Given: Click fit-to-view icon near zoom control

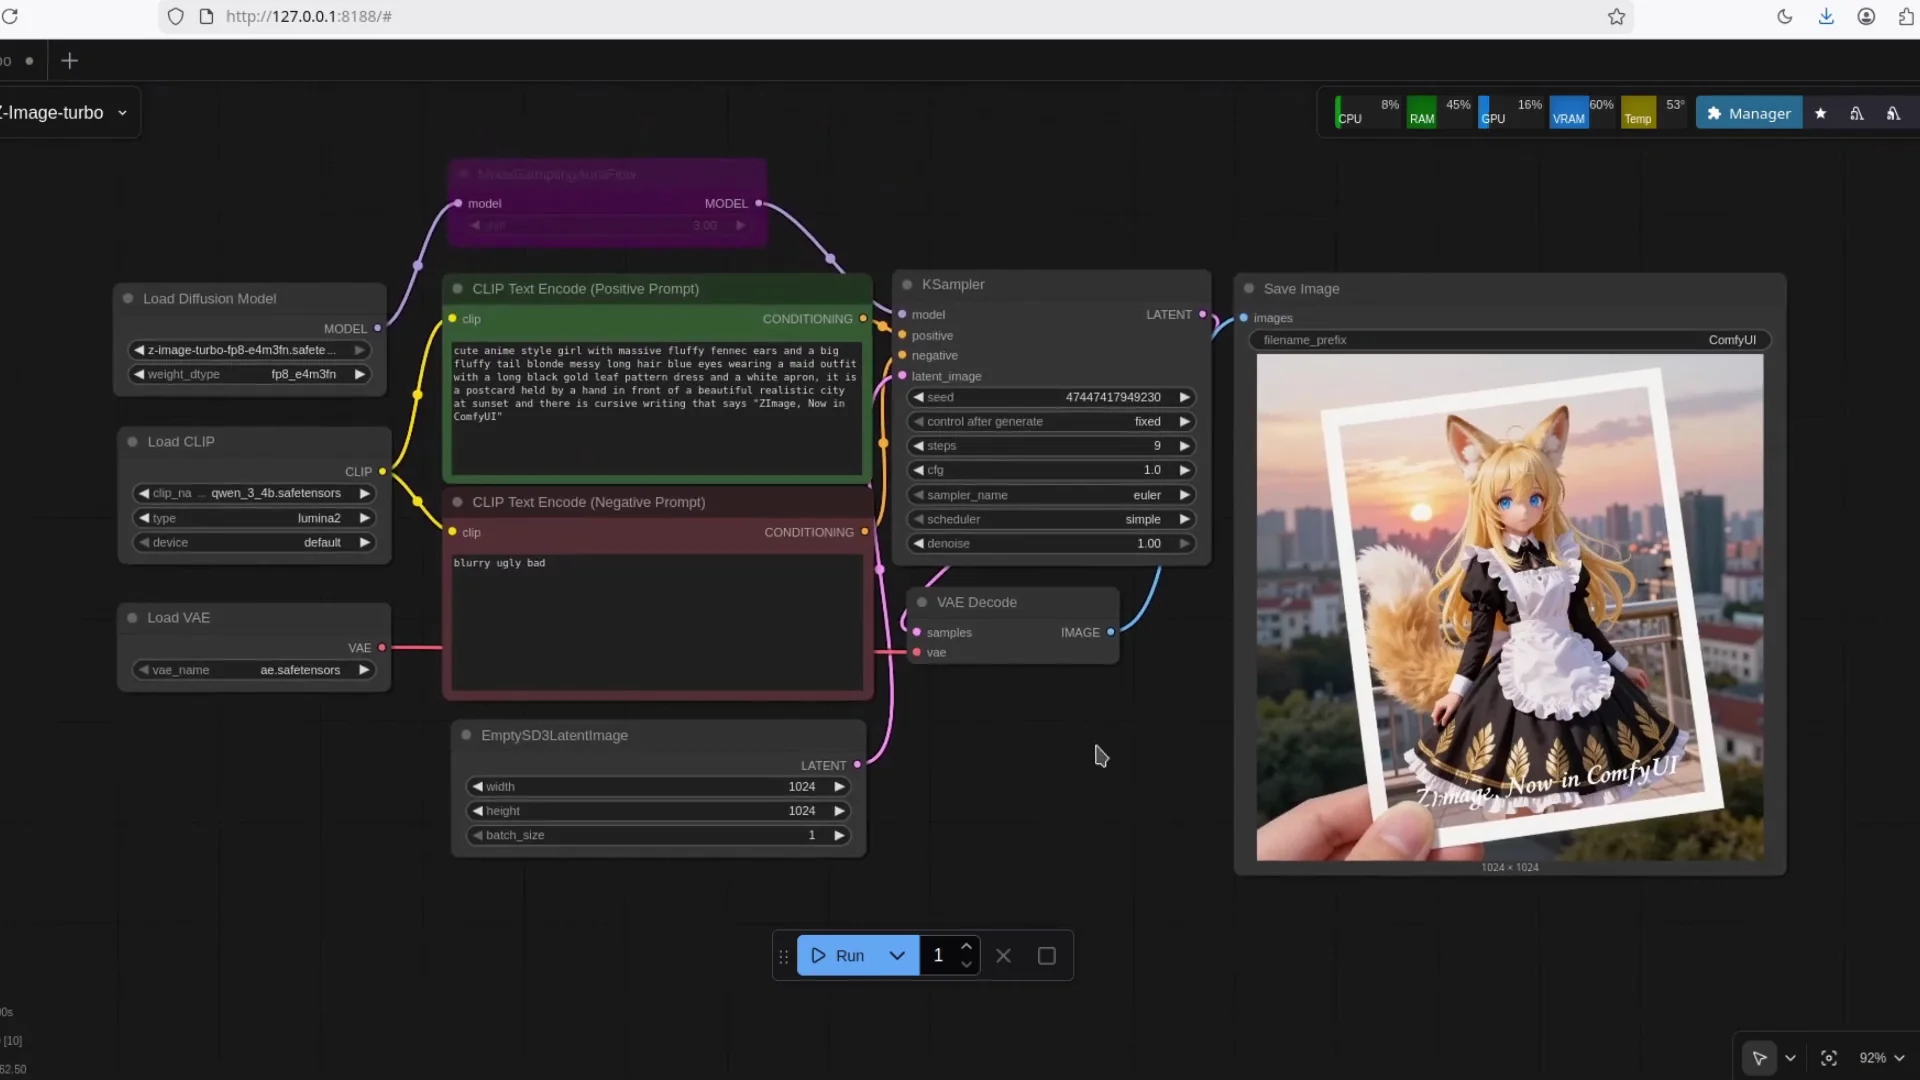Looking at the screenshot, I should (1828, 1057).
